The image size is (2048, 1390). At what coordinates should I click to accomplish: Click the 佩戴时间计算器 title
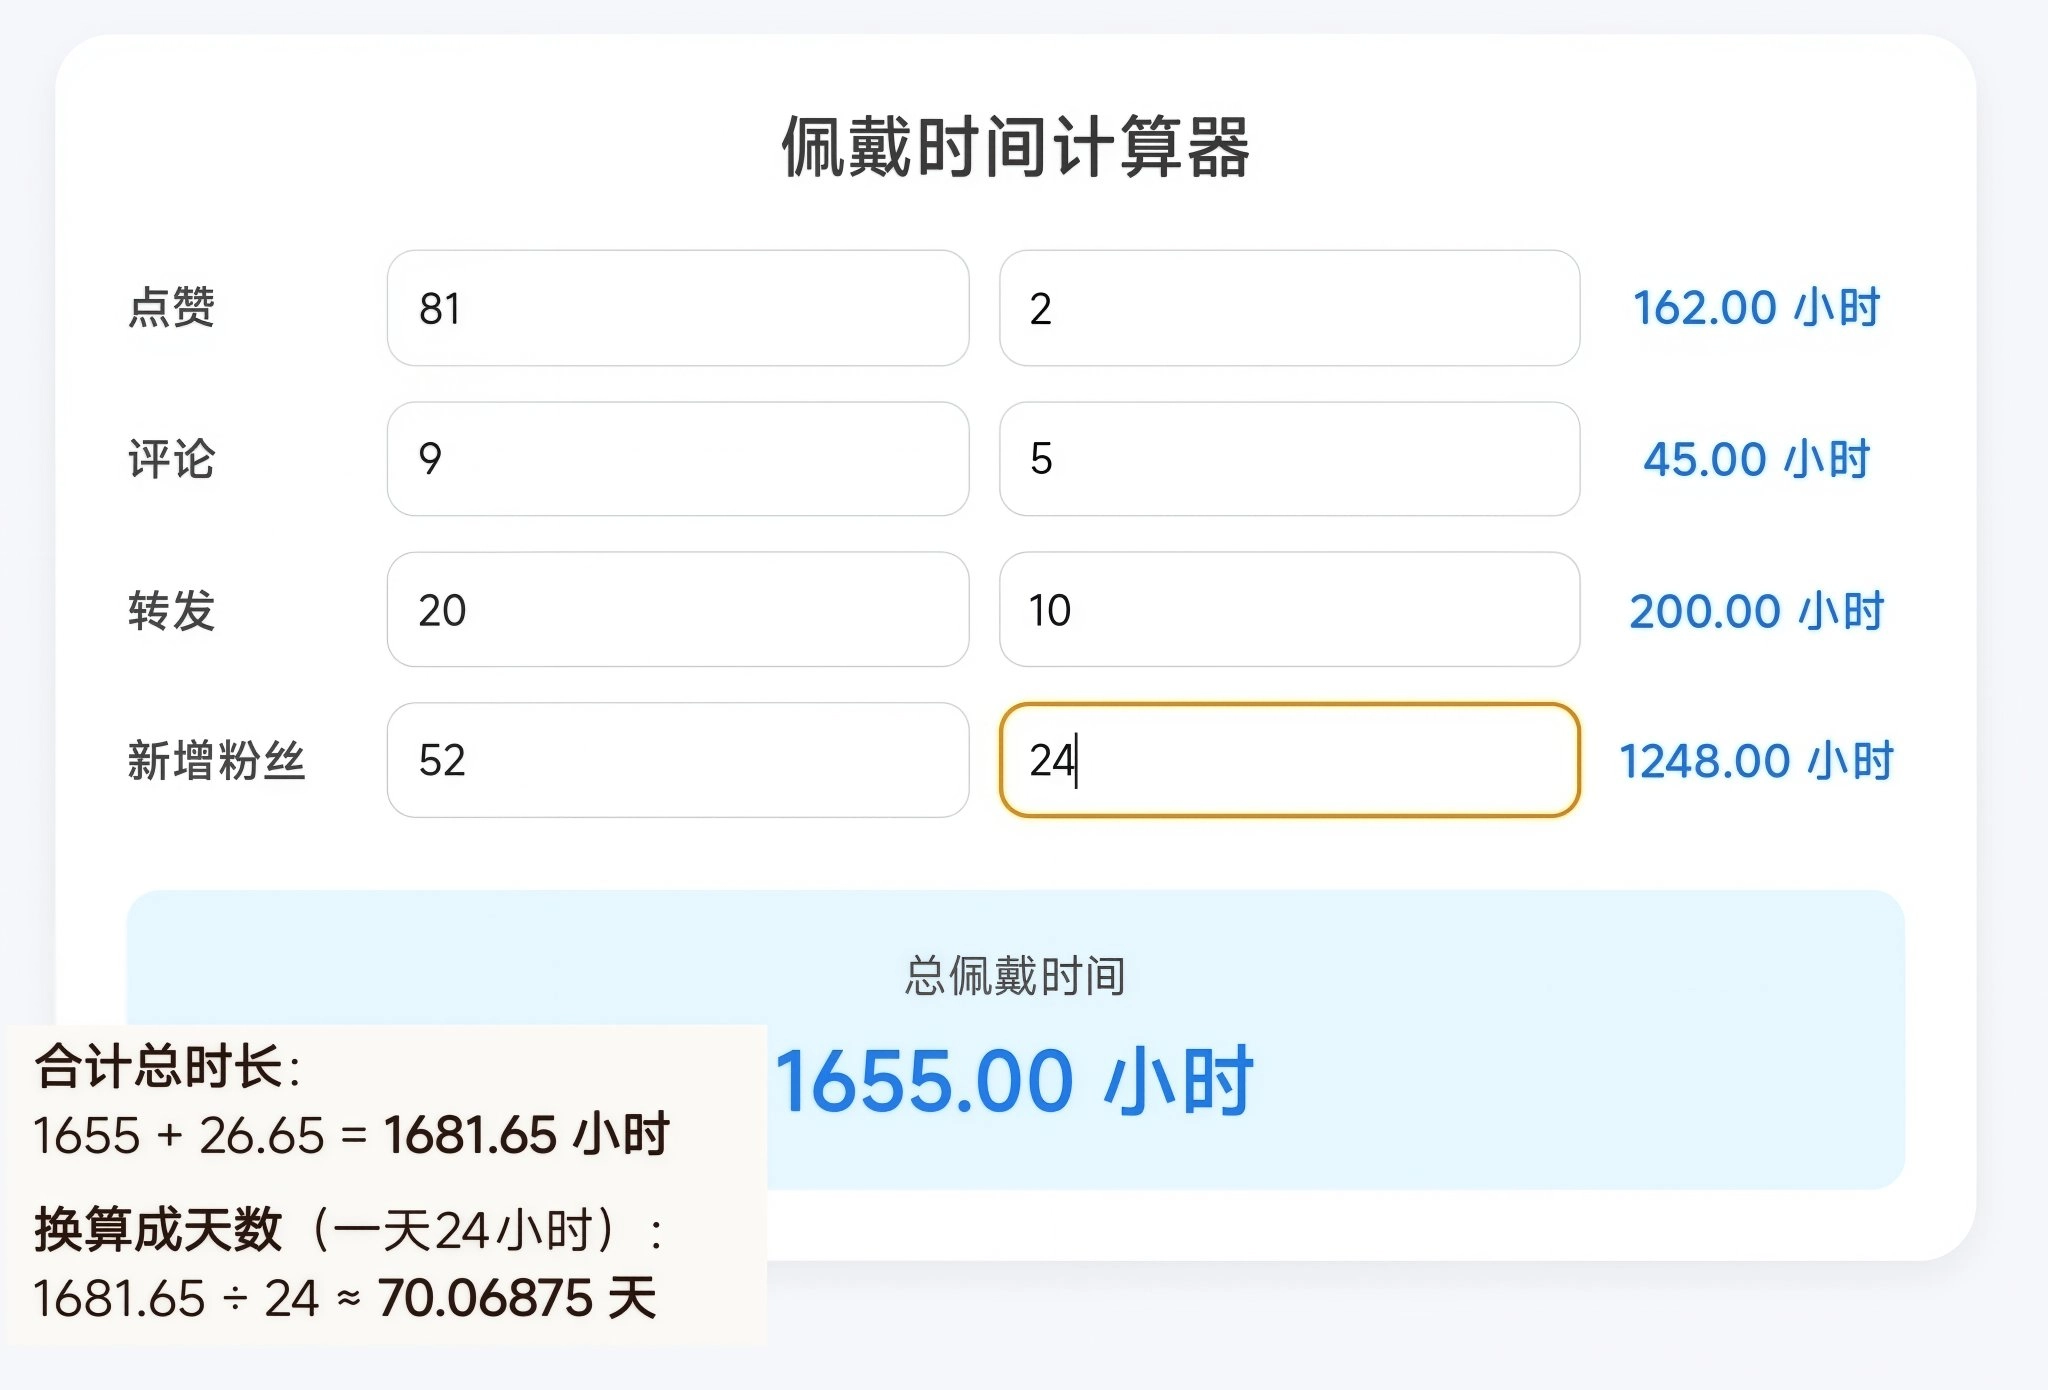coord(1015,147)
